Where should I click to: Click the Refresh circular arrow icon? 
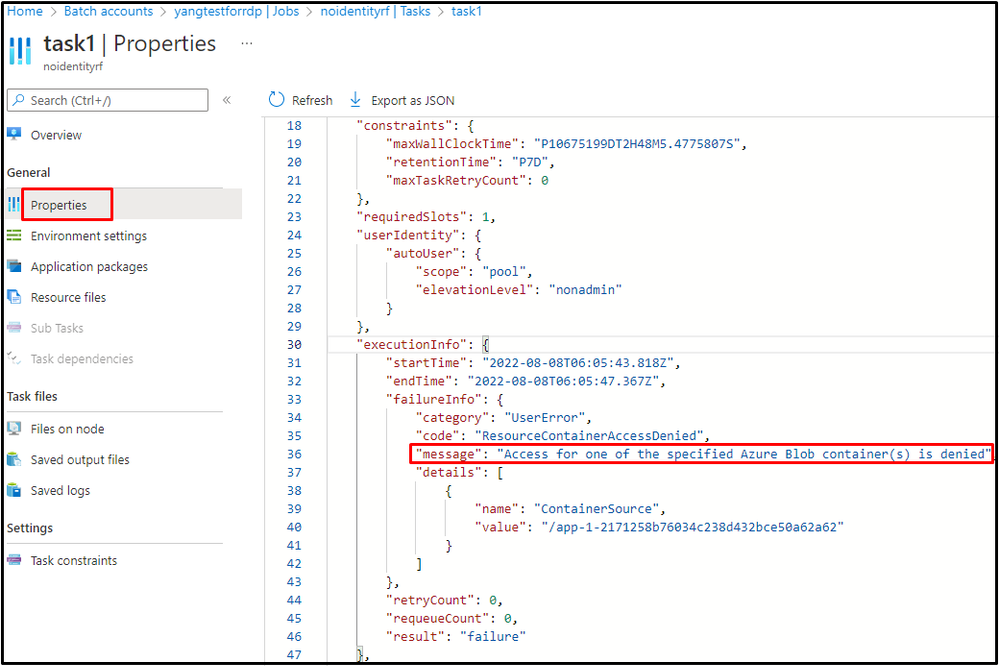[276, 99]
